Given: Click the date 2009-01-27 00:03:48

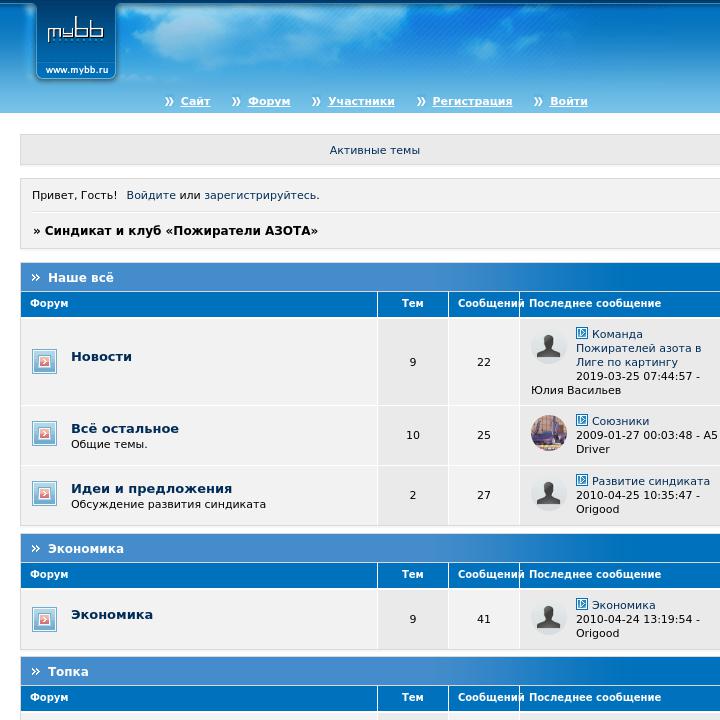Looking at the screenshot, I should [x=634, y=435].
